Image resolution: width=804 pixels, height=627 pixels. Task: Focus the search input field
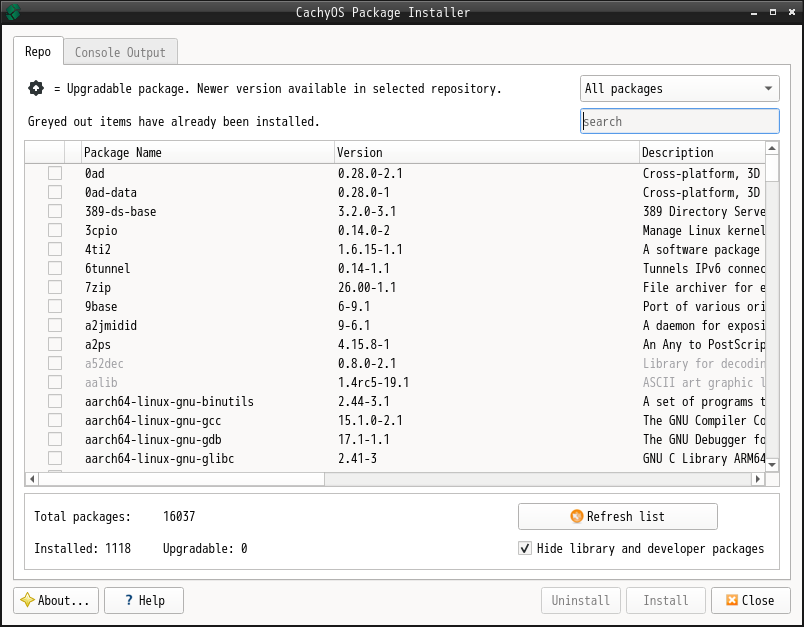[679, 121]
